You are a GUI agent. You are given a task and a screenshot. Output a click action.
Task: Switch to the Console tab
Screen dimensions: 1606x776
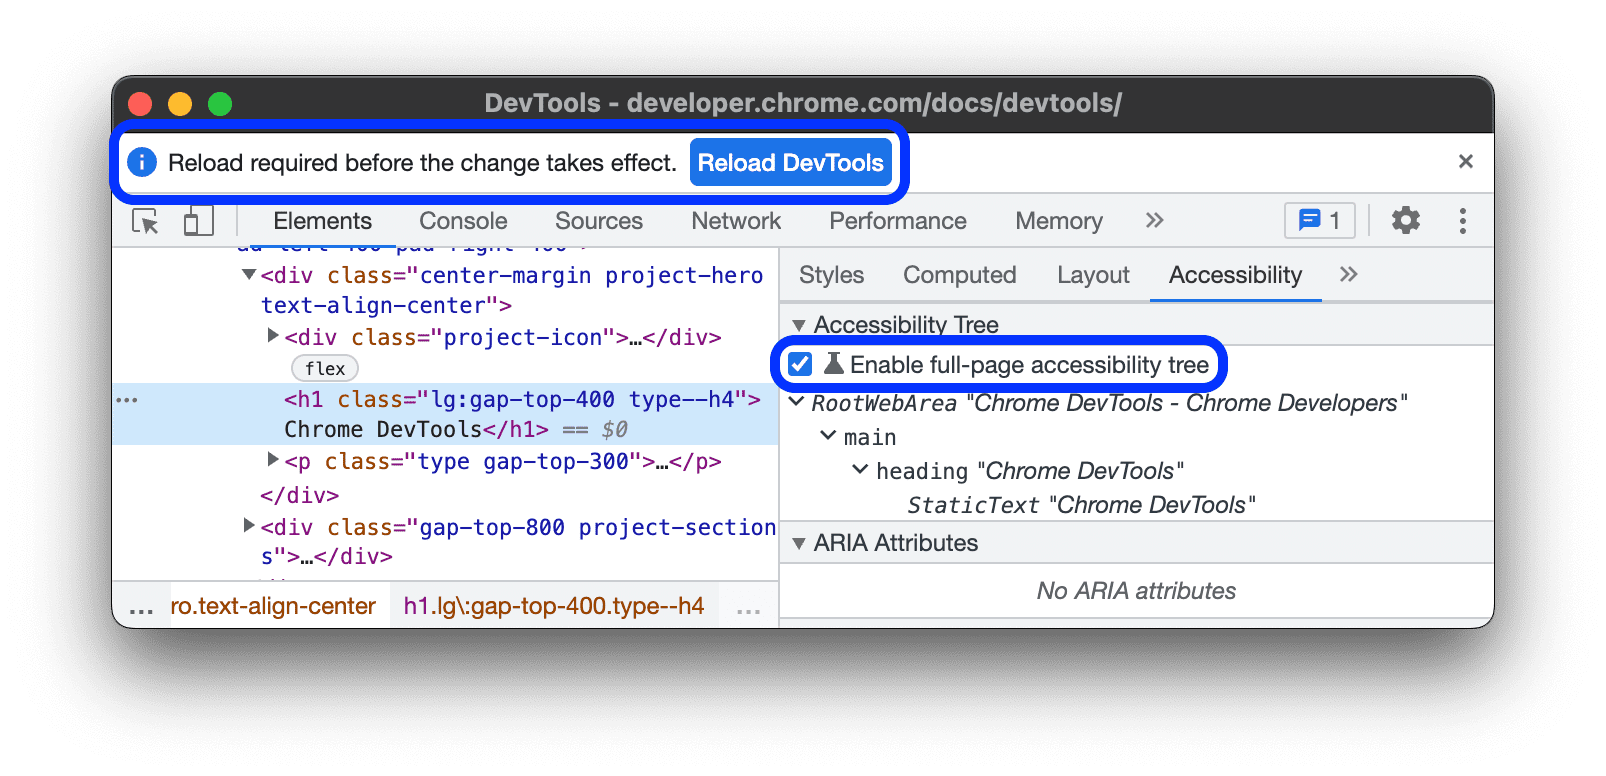462,220
